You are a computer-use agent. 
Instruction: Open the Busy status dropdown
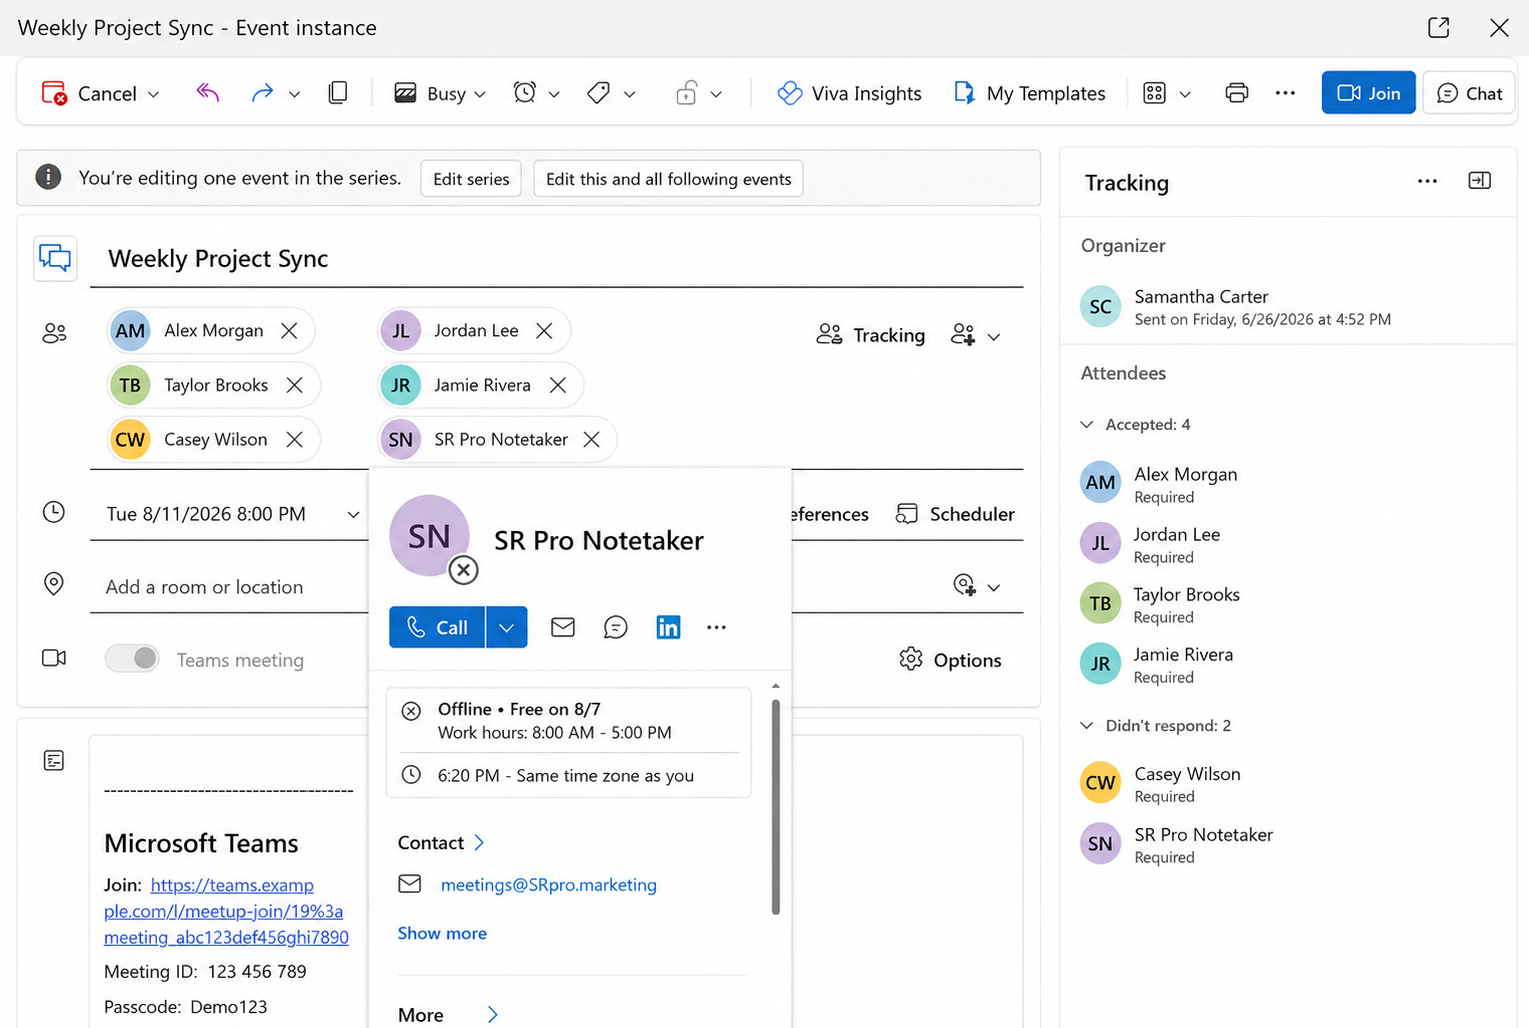click(440, 93)
